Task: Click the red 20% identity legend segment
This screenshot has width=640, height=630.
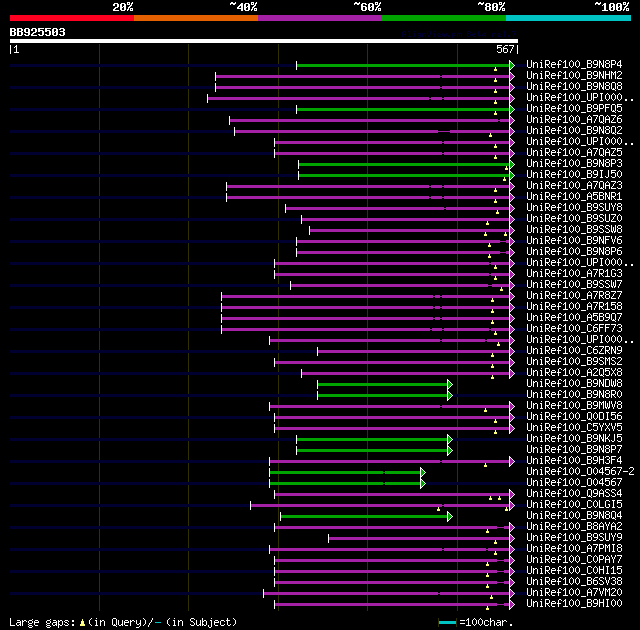Action: pyautogui.click(x=72, y=18)
